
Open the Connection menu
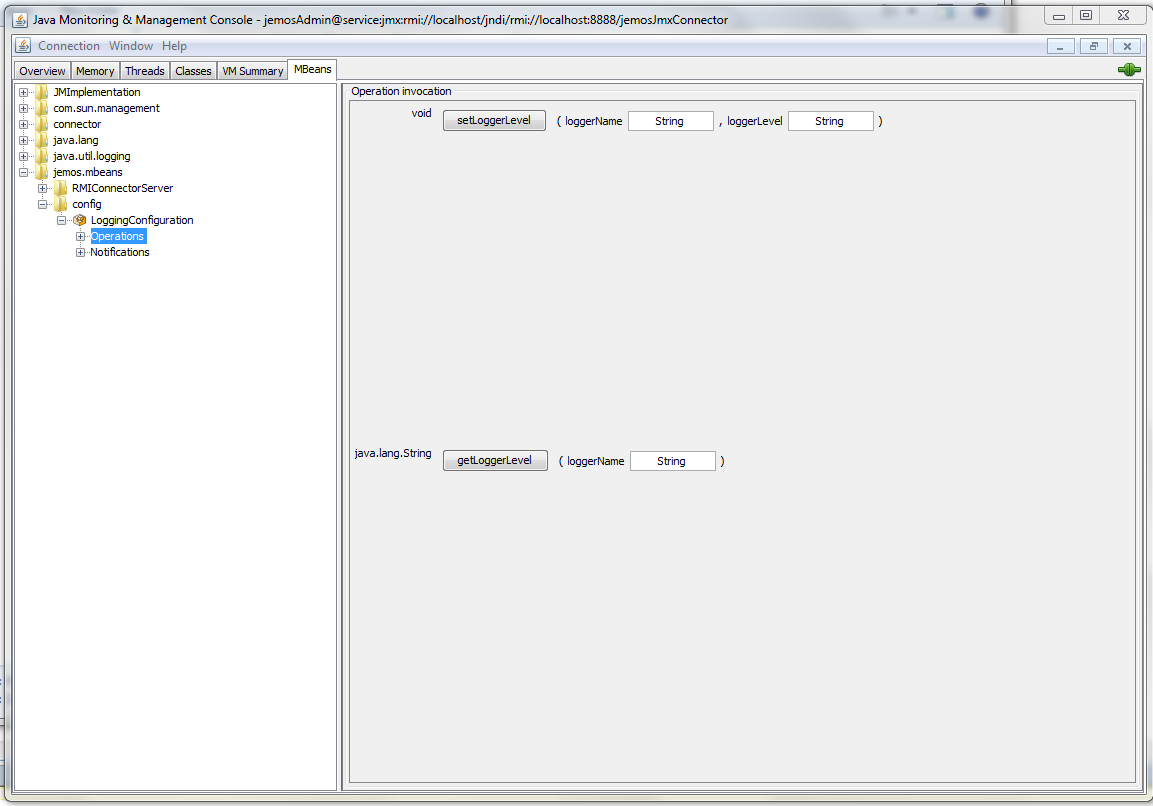pyautogui.click(x=68, y=46)
